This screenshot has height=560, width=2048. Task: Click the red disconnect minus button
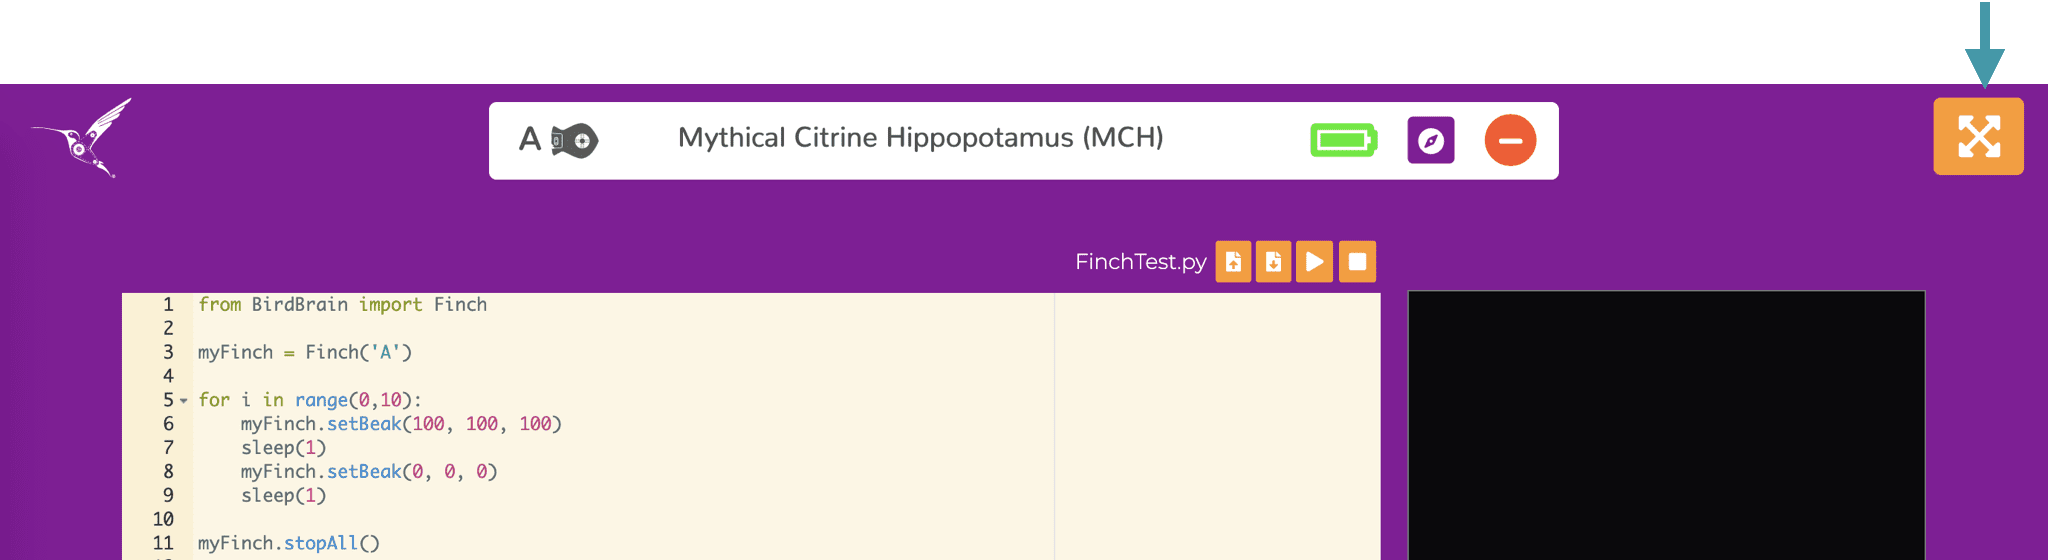pyautogui.click(x=1509, y=140)
